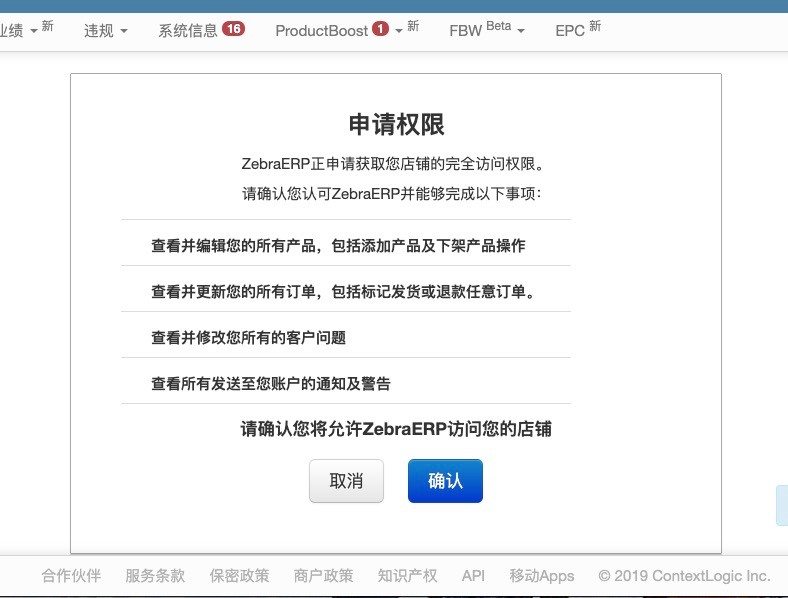Viewport: 788px width, 598px height.
Task: Open the 违规 dropdown menu
Action: tap(105, 31)
